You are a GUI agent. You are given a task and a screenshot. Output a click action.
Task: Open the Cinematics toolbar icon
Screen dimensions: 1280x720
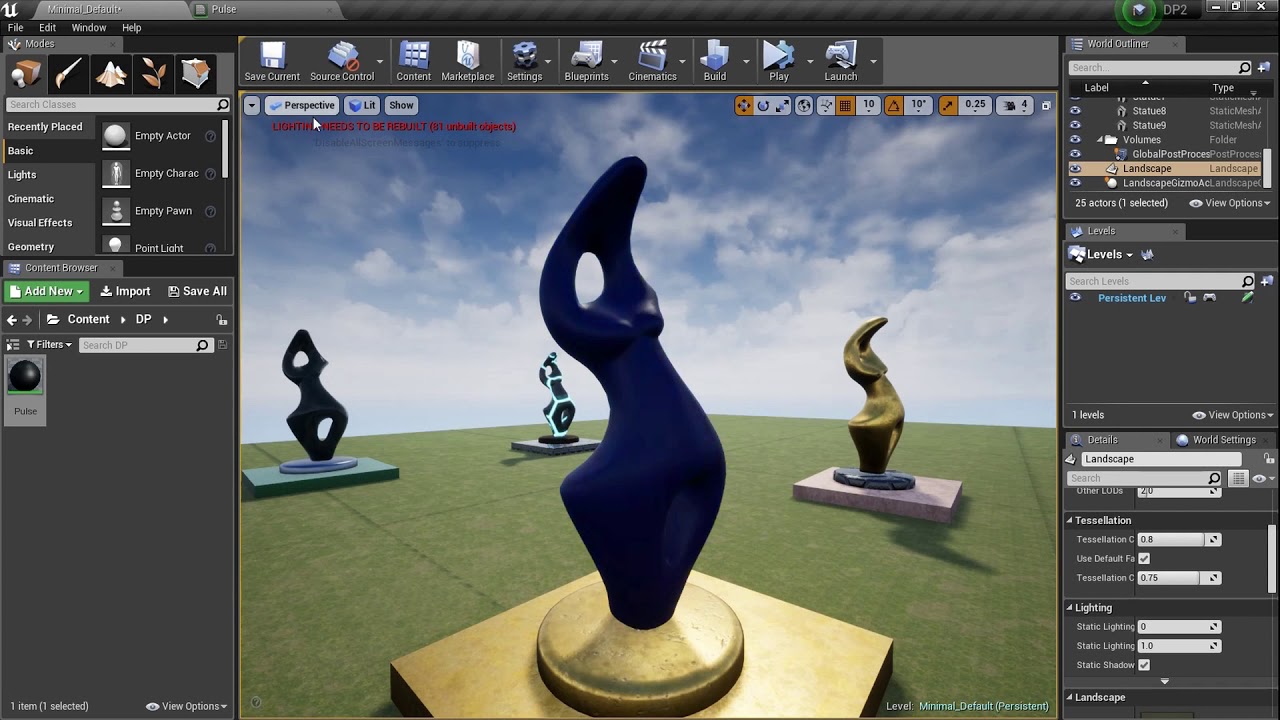(652, 62)
